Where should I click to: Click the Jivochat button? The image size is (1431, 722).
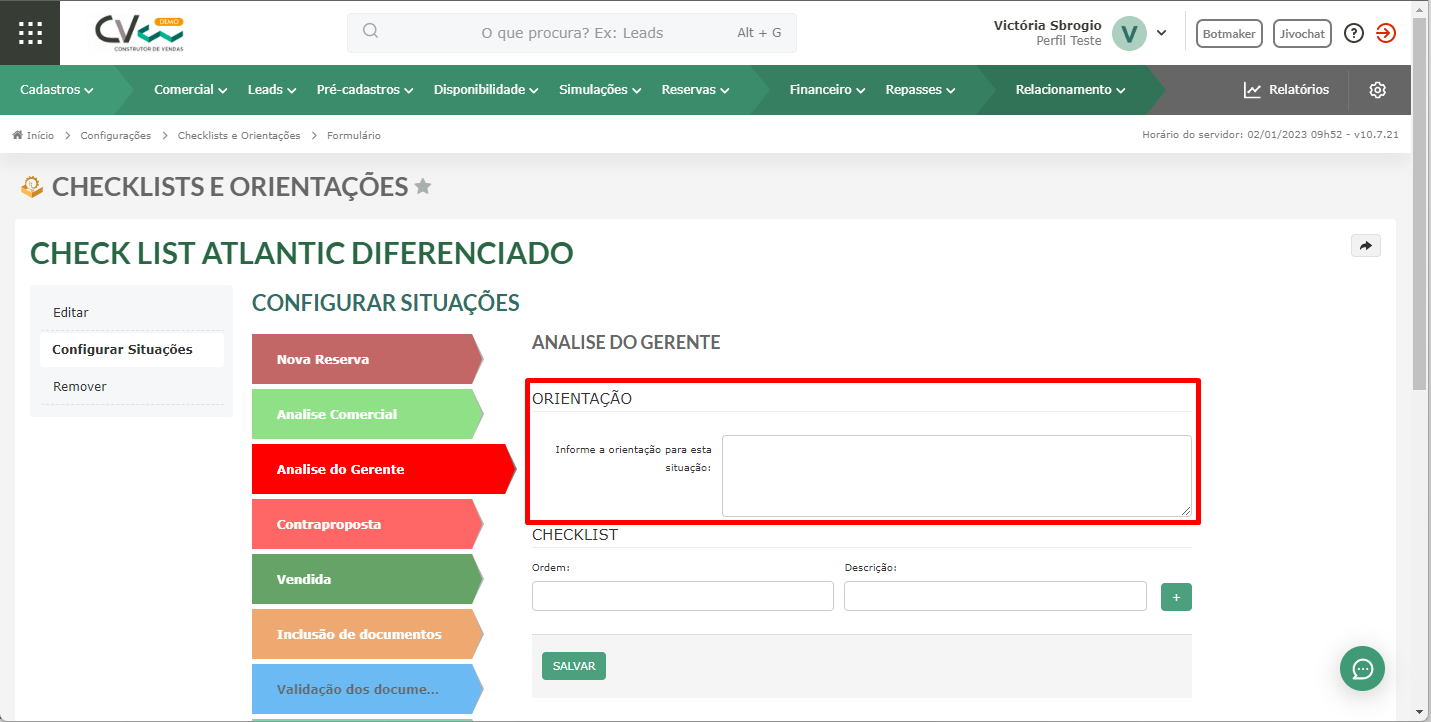click(1302, 34)
